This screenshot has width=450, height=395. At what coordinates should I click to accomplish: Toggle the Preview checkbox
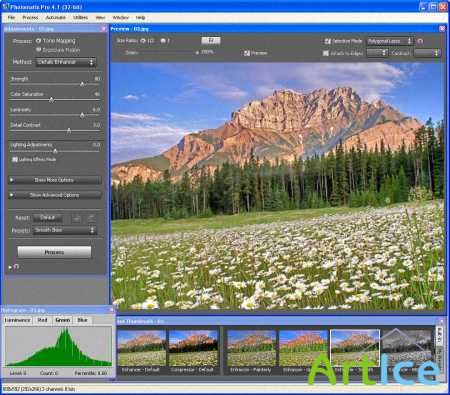tap(247, 53)
